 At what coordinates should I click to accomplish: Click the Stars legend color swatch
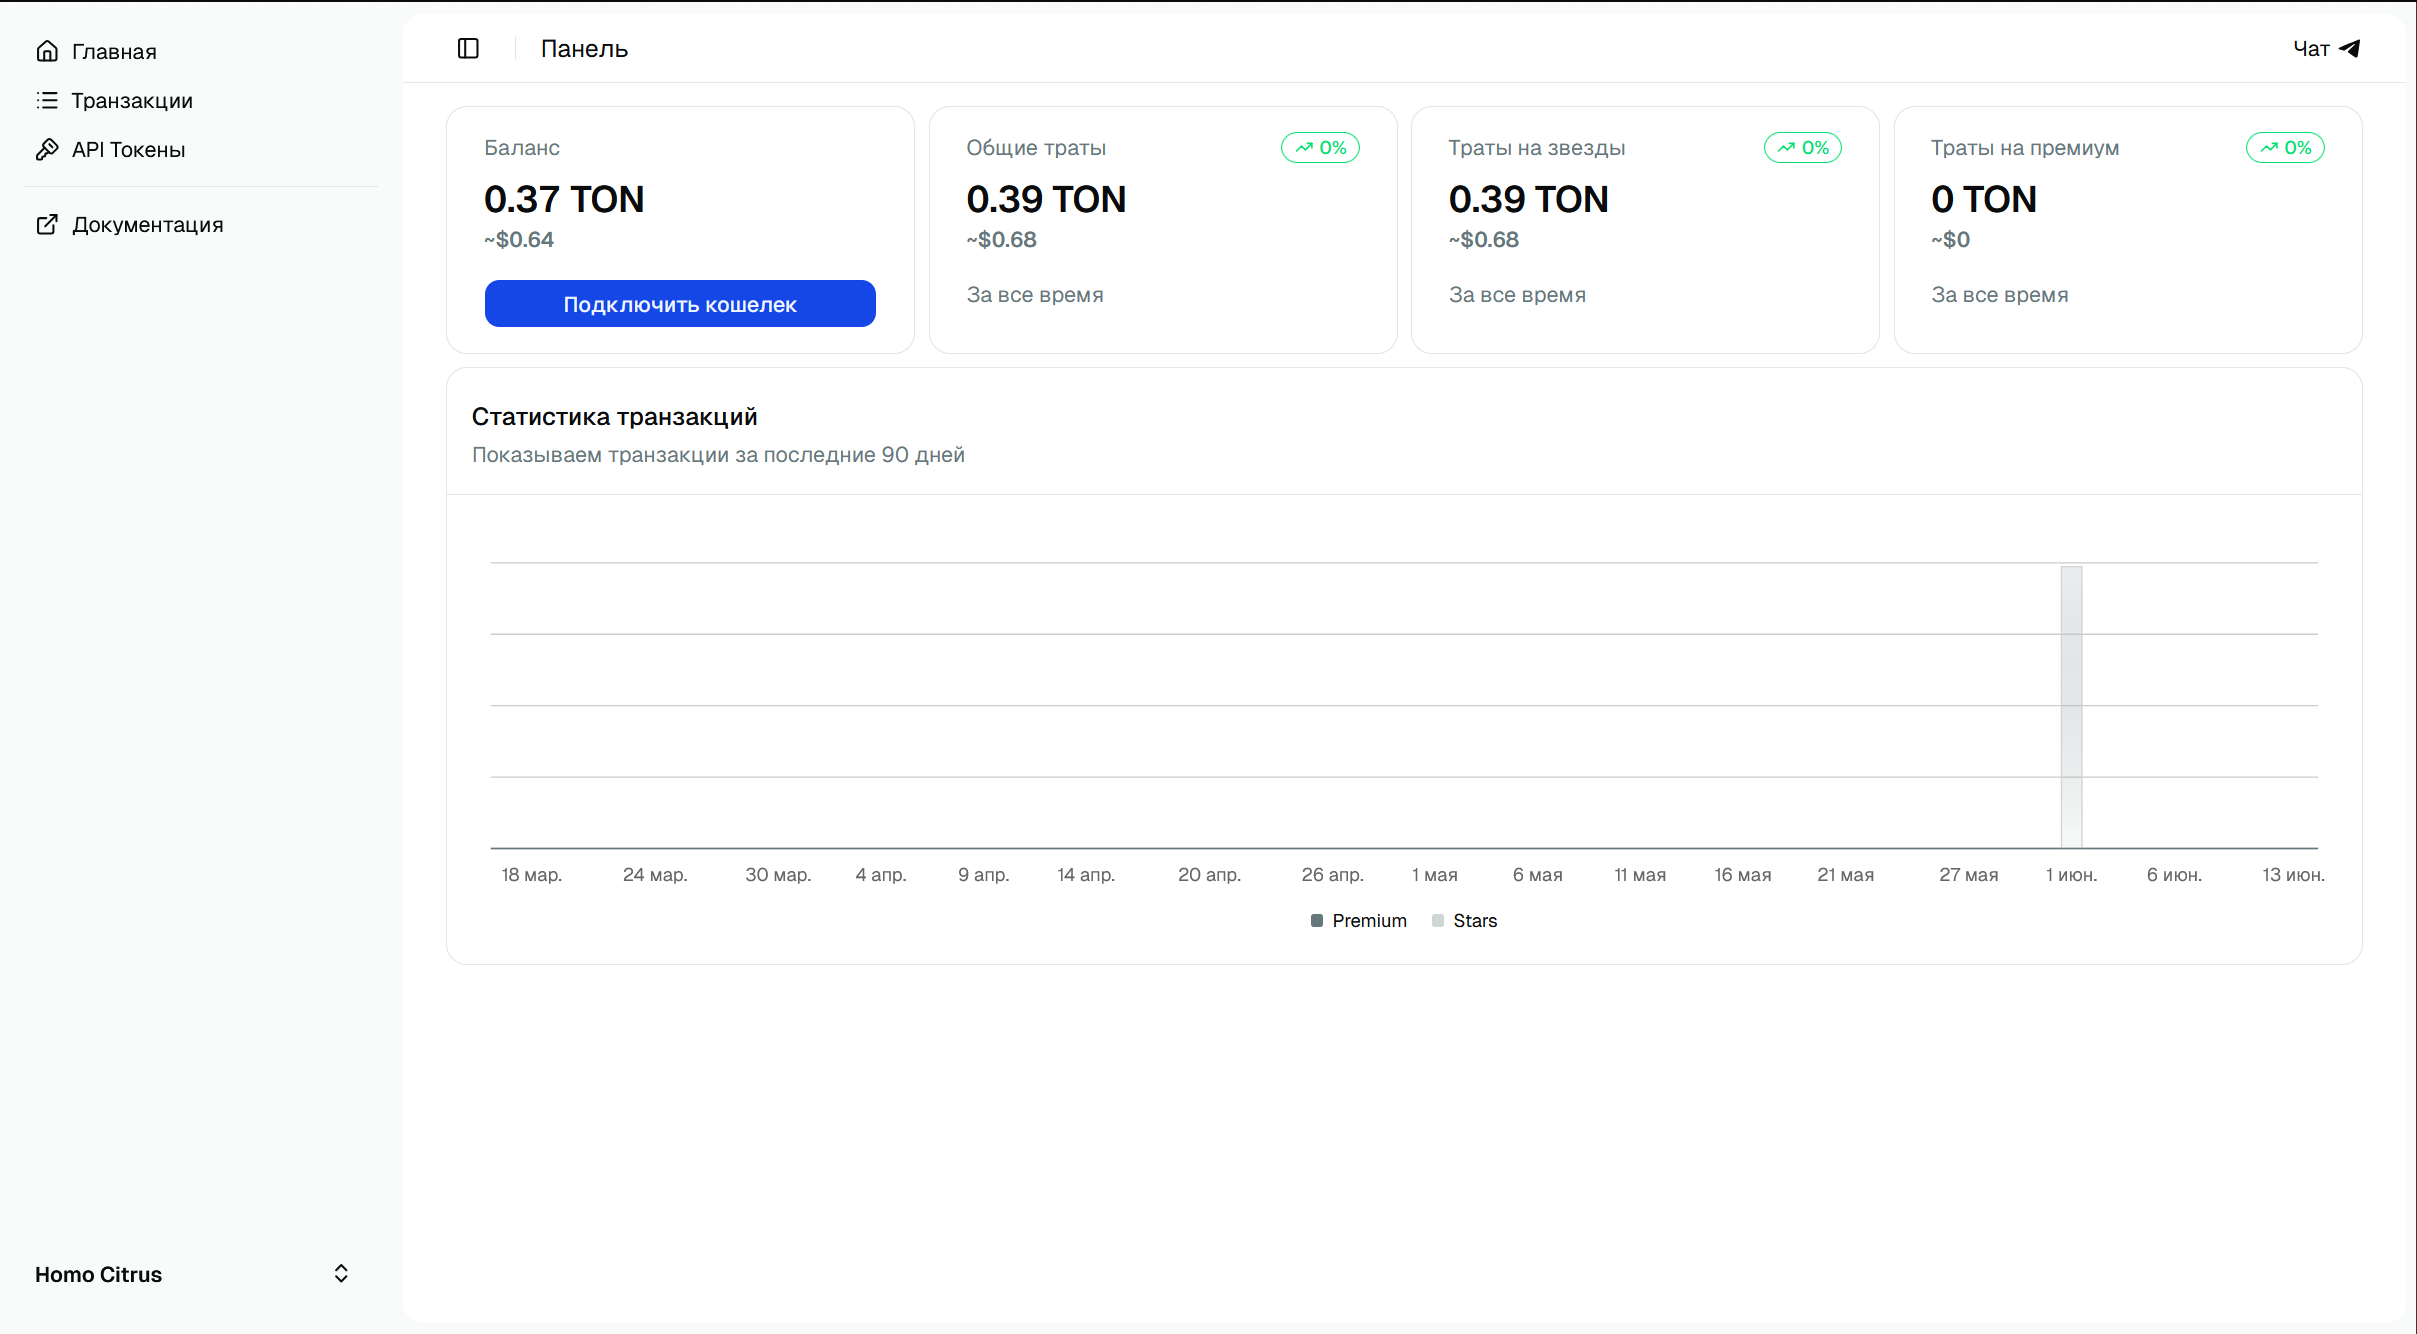(1438, 920)
